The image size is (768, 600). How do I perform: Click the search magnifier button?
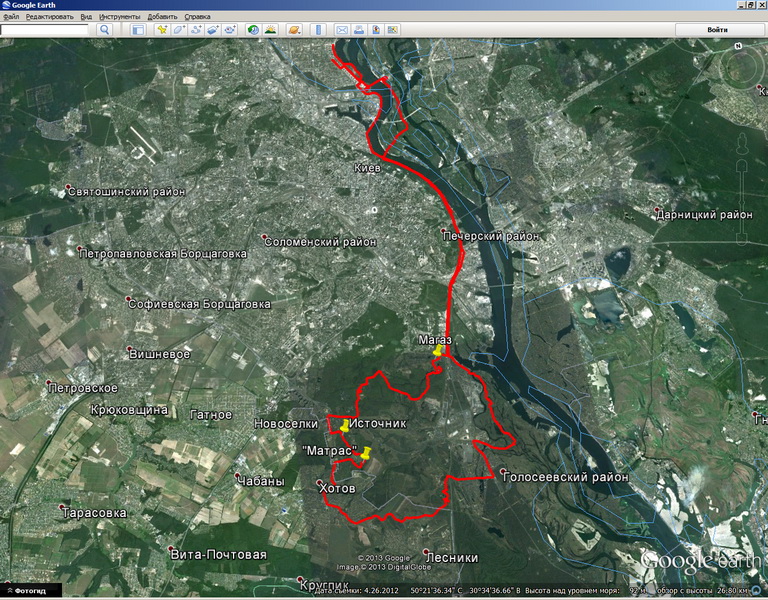105,30
